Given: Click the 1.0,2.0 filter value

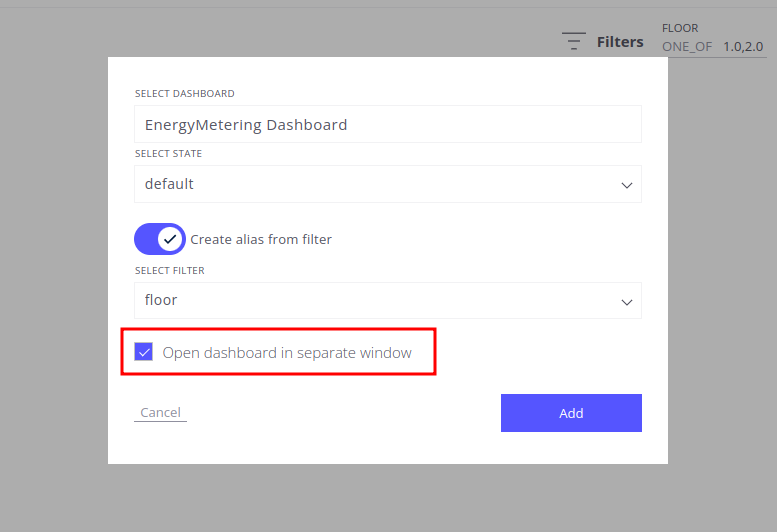Looking at the screenshot, I should coord(743,46).
